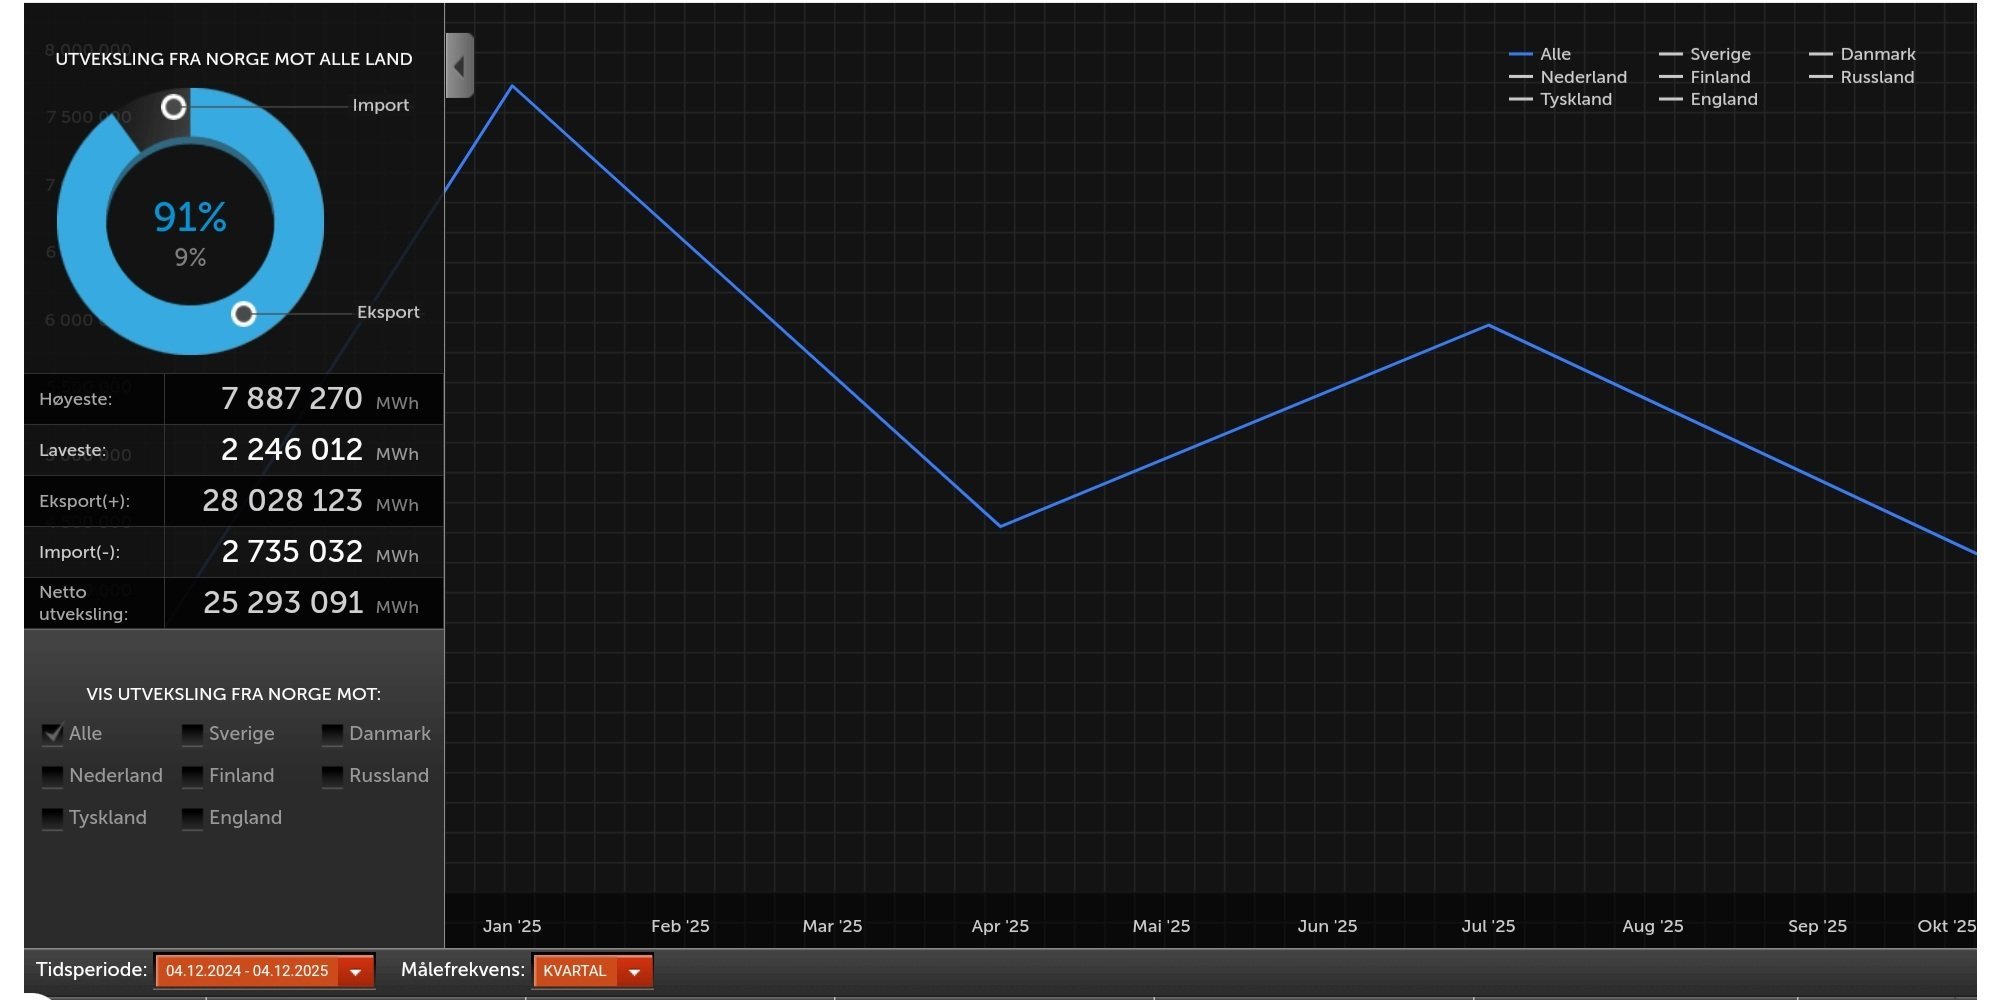Click the July peak on the line chart
The height and width of the screenshot is (1000, 2000).
1488,325
